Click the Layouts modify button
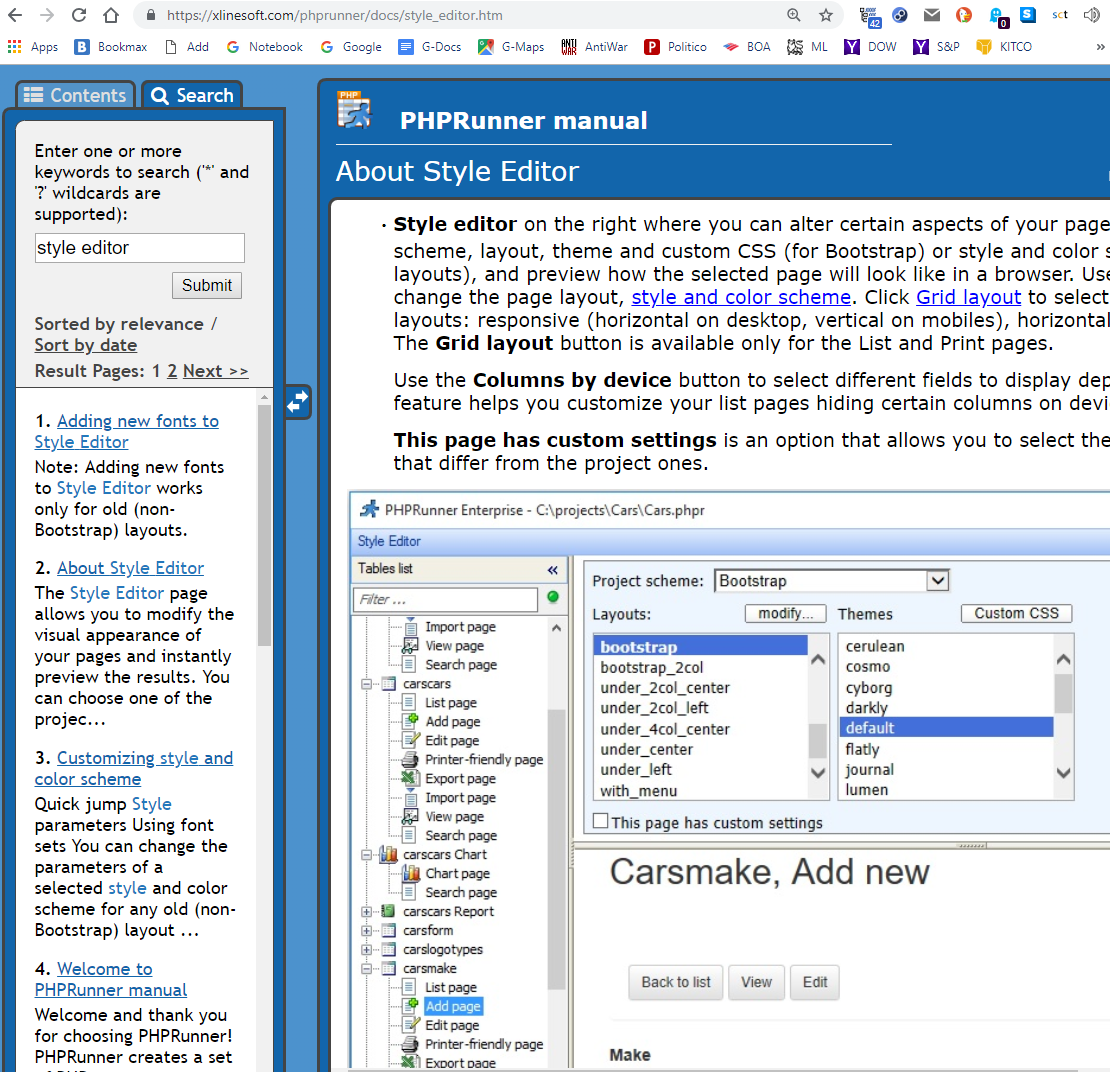The width and height of the screenshot is (1110, 1072). pos(785,613)
